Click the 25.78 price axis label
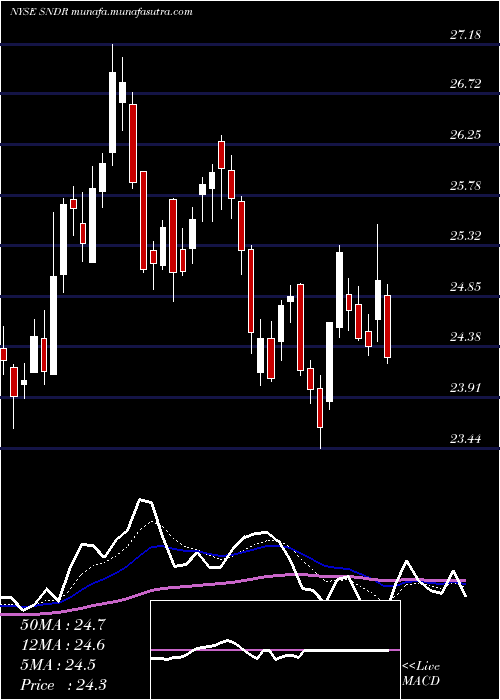500x700 pixels. (x=465, y=186)
